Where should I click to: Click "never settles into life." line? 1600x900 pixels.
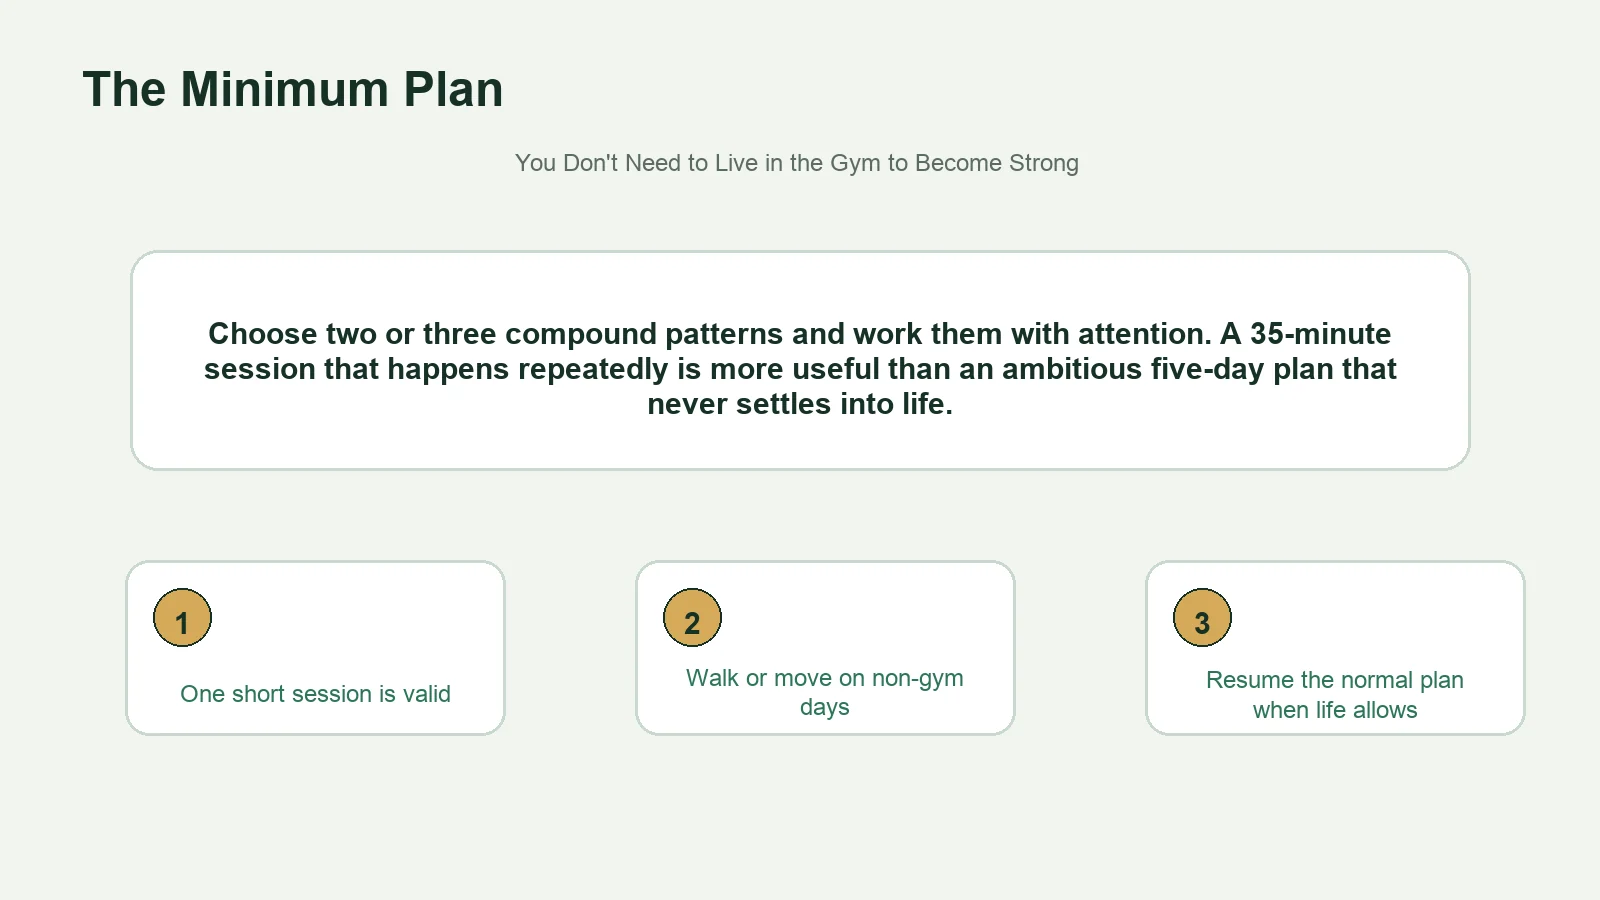pyautogui.click(x=800, y=404)
